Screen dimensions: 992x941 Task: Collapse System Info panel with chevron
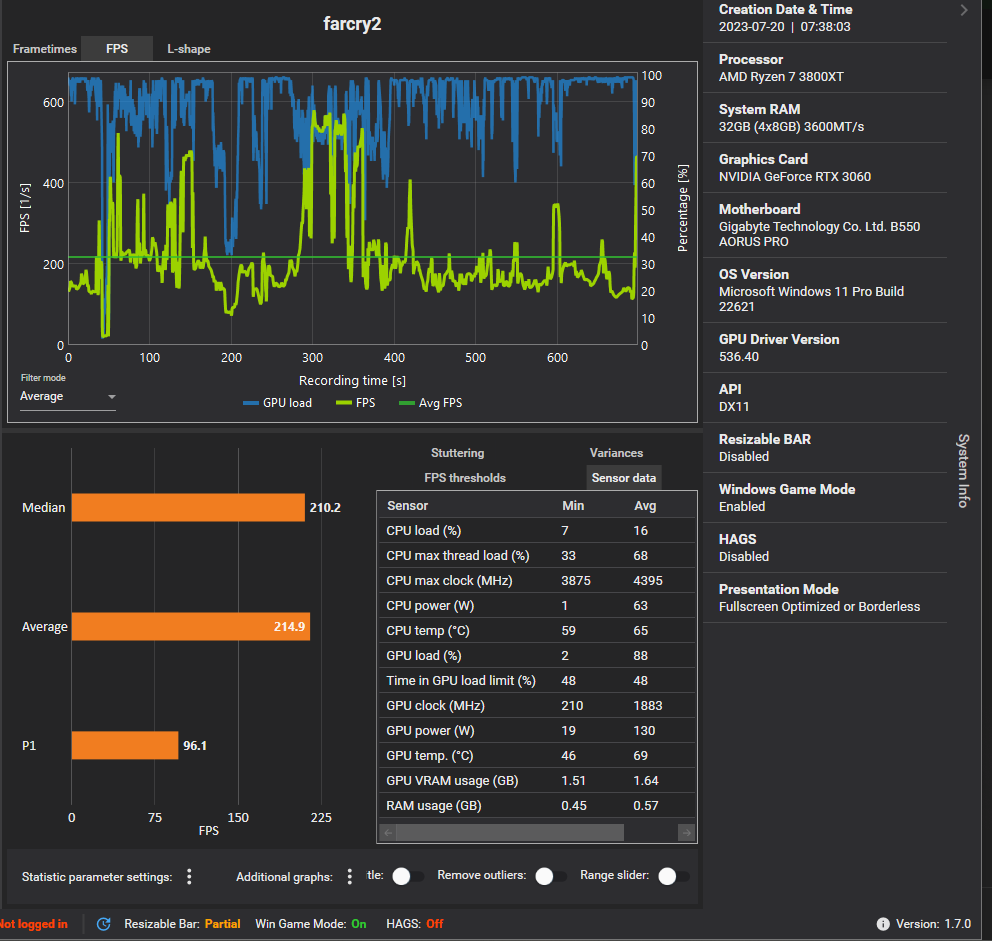coord(964,10)
